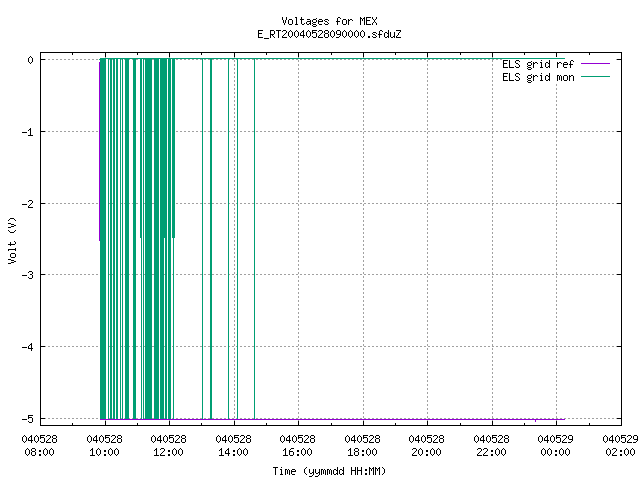Click the chart title 'Voltages for MEX'

329,21
